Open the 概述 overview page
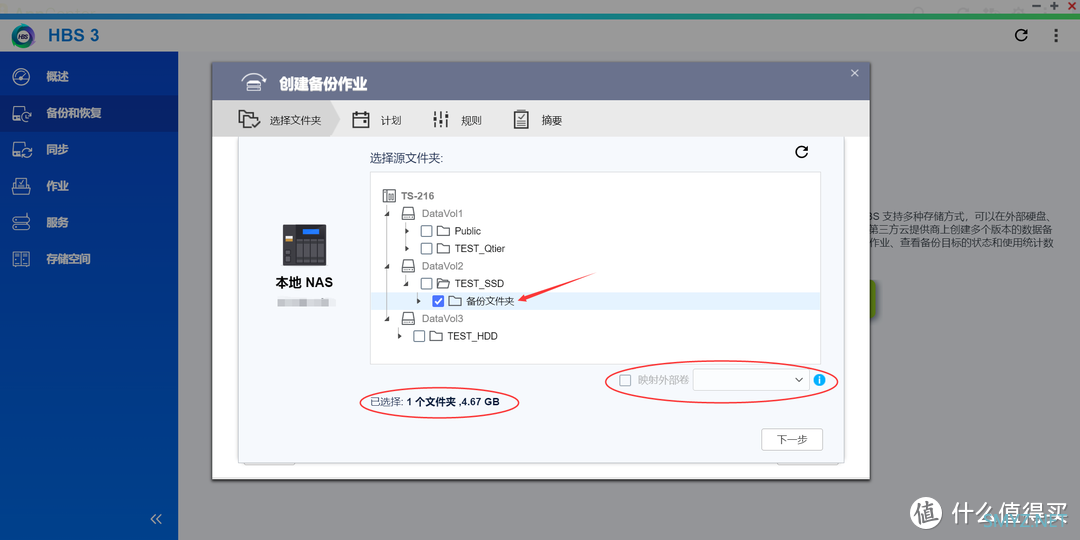Screen dimensions: 1080x540 tap(89, 76)
